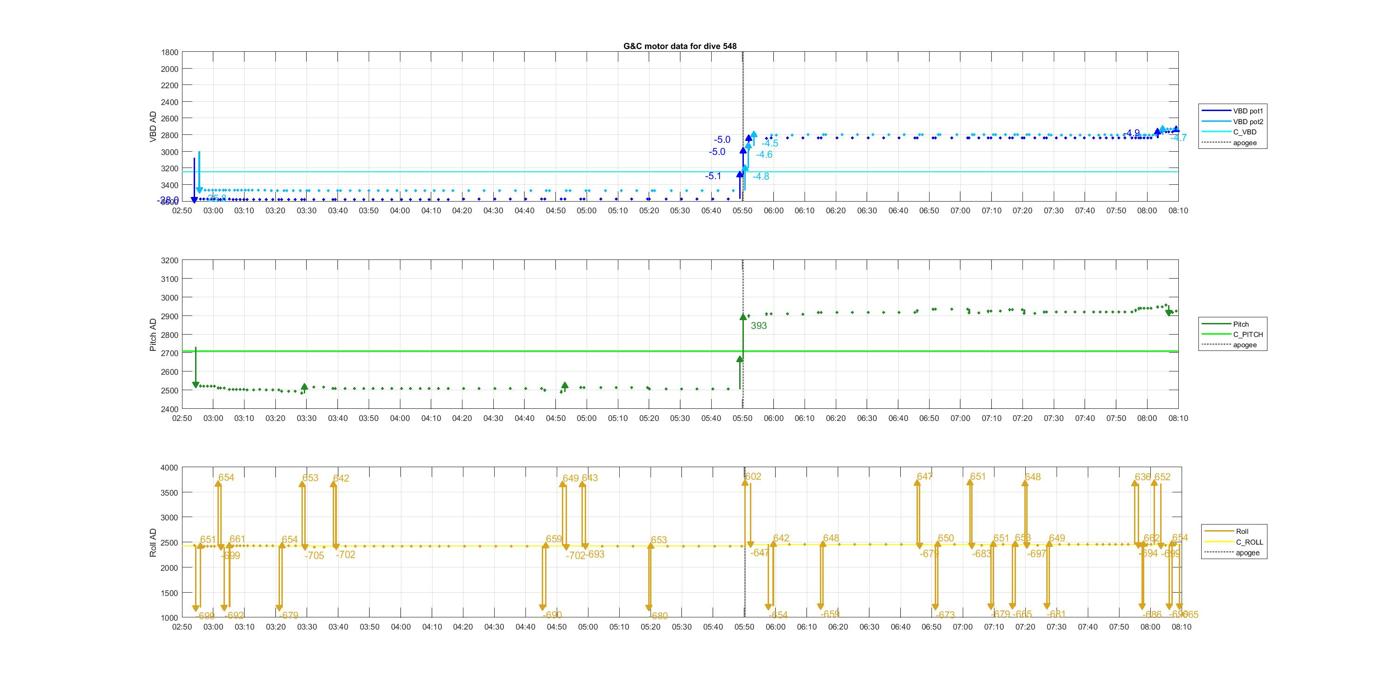Click the '-705' roll data label
The image size is (1400, 693).
click(x=315, y=556)
